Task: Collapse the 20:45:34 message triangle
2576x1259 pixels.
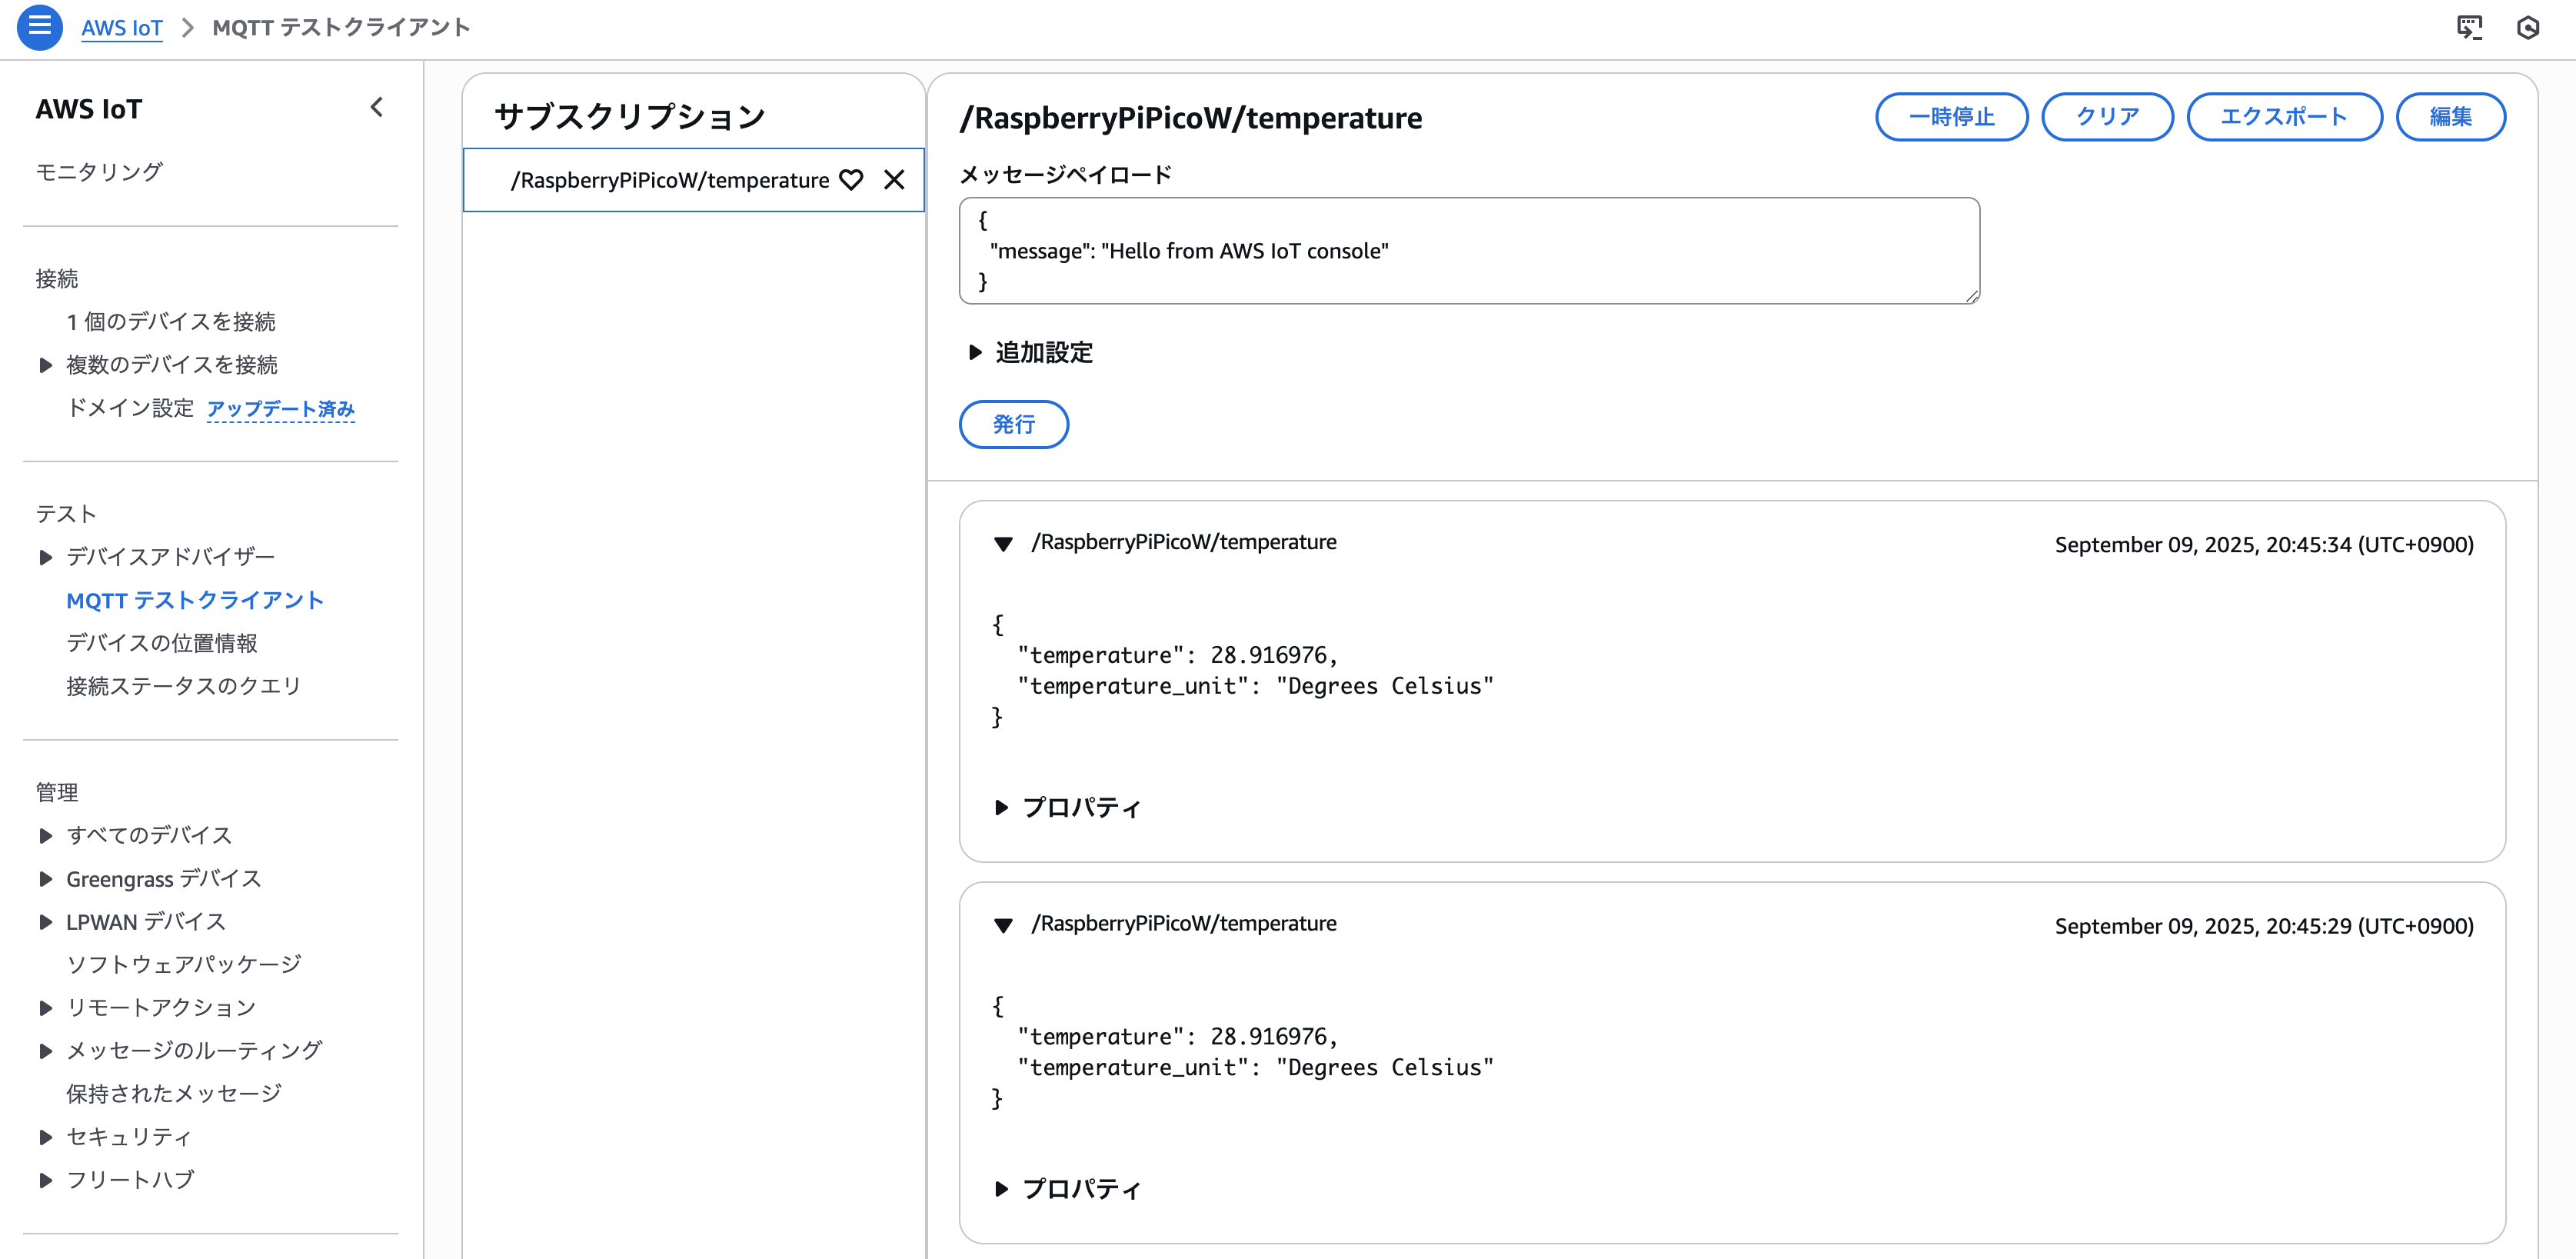Action: 1003,544
